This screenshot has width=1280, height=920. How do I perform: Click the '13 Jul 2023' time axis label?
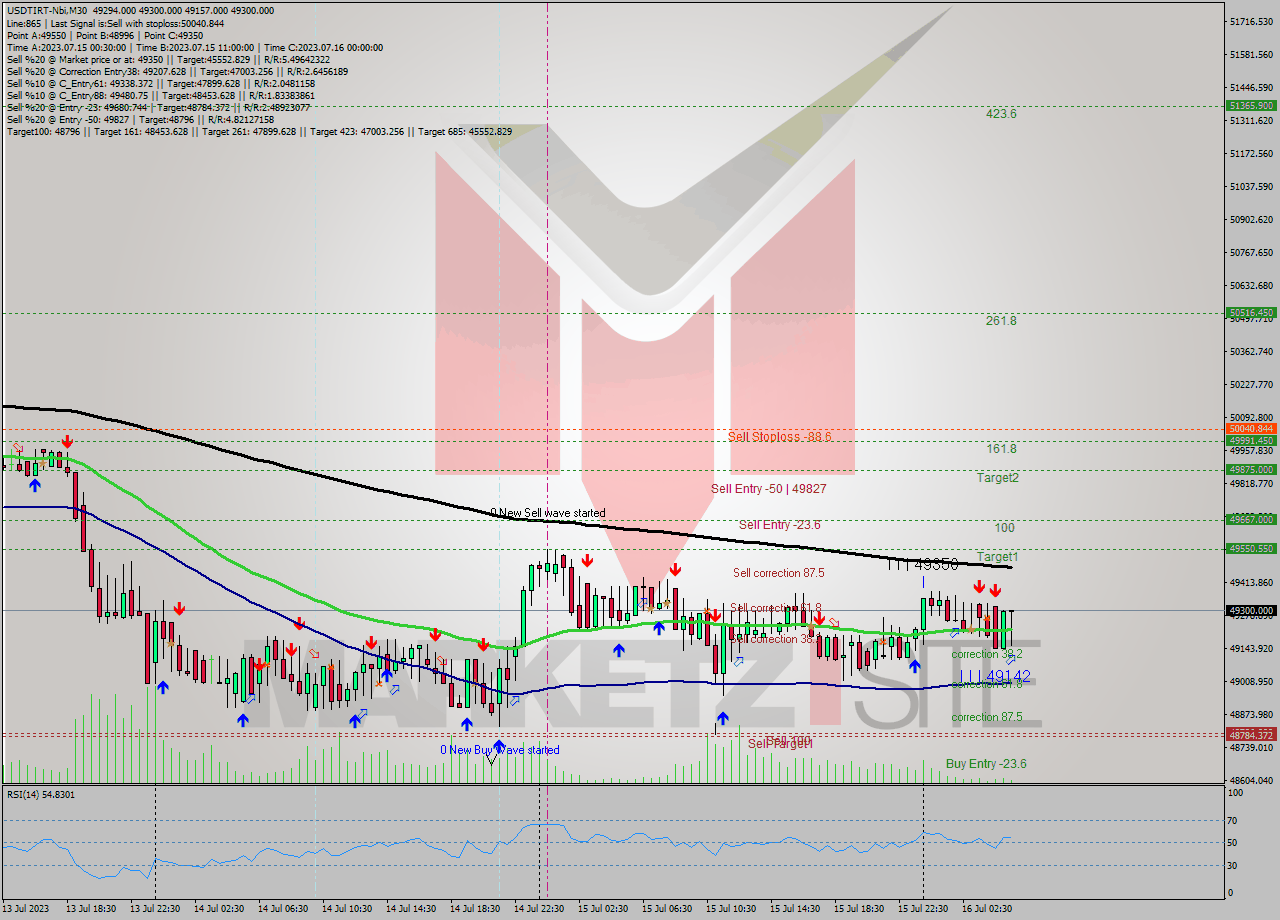26,909
